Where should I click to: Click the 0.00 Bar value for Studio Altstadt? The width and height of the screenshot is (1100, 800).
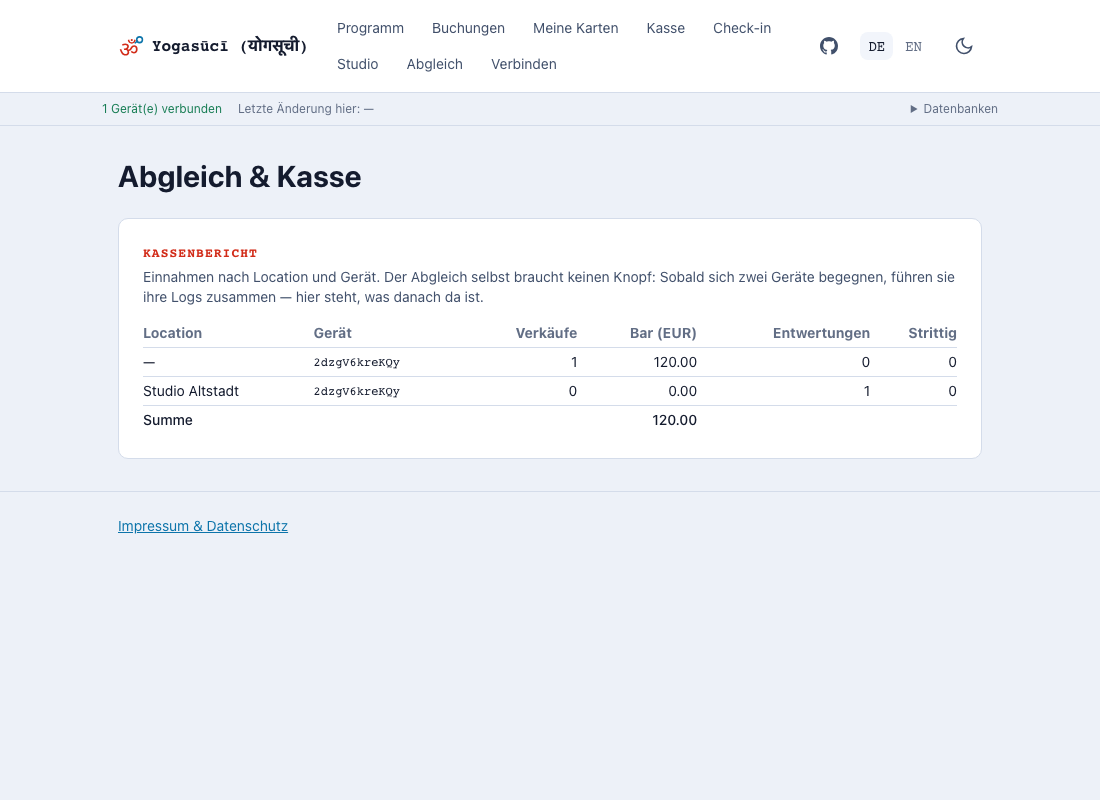[683, 392]
